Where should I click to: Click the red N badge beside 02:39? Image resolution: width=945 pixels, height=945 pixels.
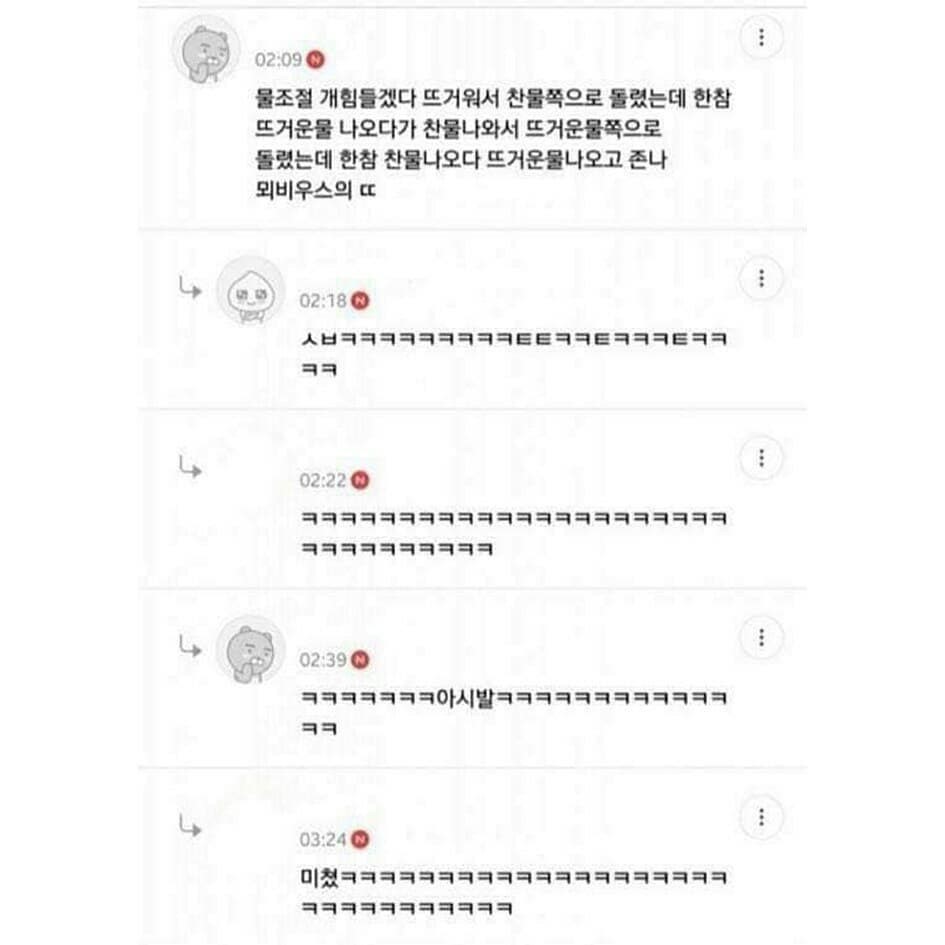(x=360, y=660)
